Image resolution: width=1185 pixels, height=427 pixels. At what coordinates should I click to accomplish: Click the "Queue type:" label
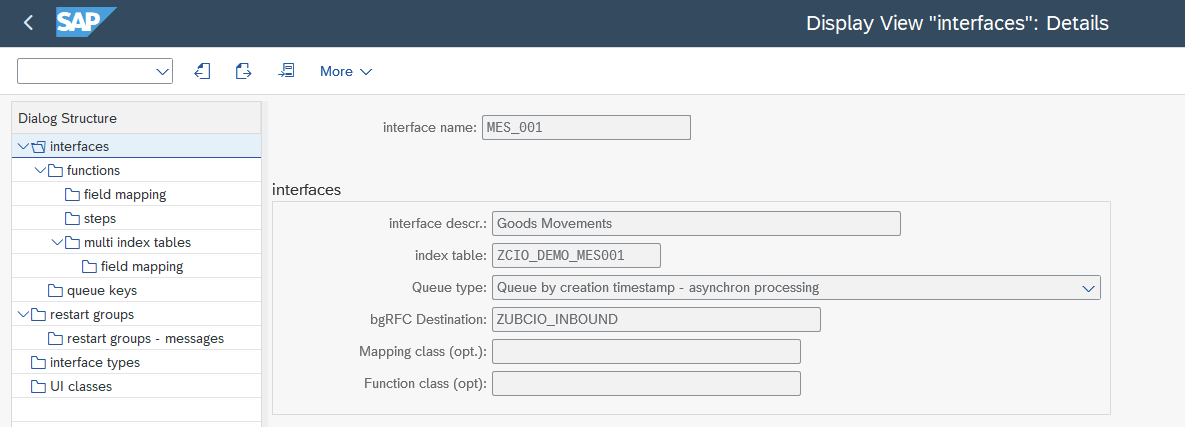450,287
